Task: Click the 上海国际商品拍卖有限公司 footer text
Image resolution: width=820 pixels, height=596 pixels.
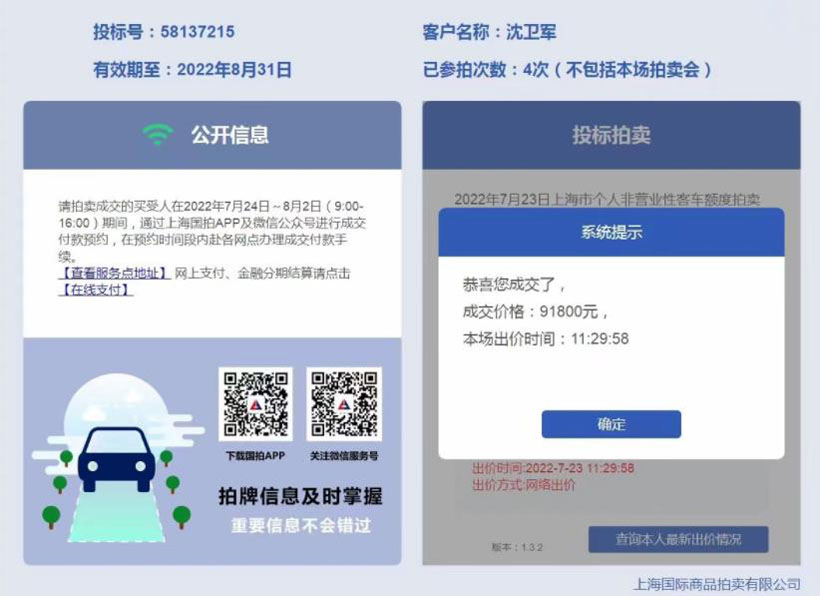Action: tap(716, 584)
